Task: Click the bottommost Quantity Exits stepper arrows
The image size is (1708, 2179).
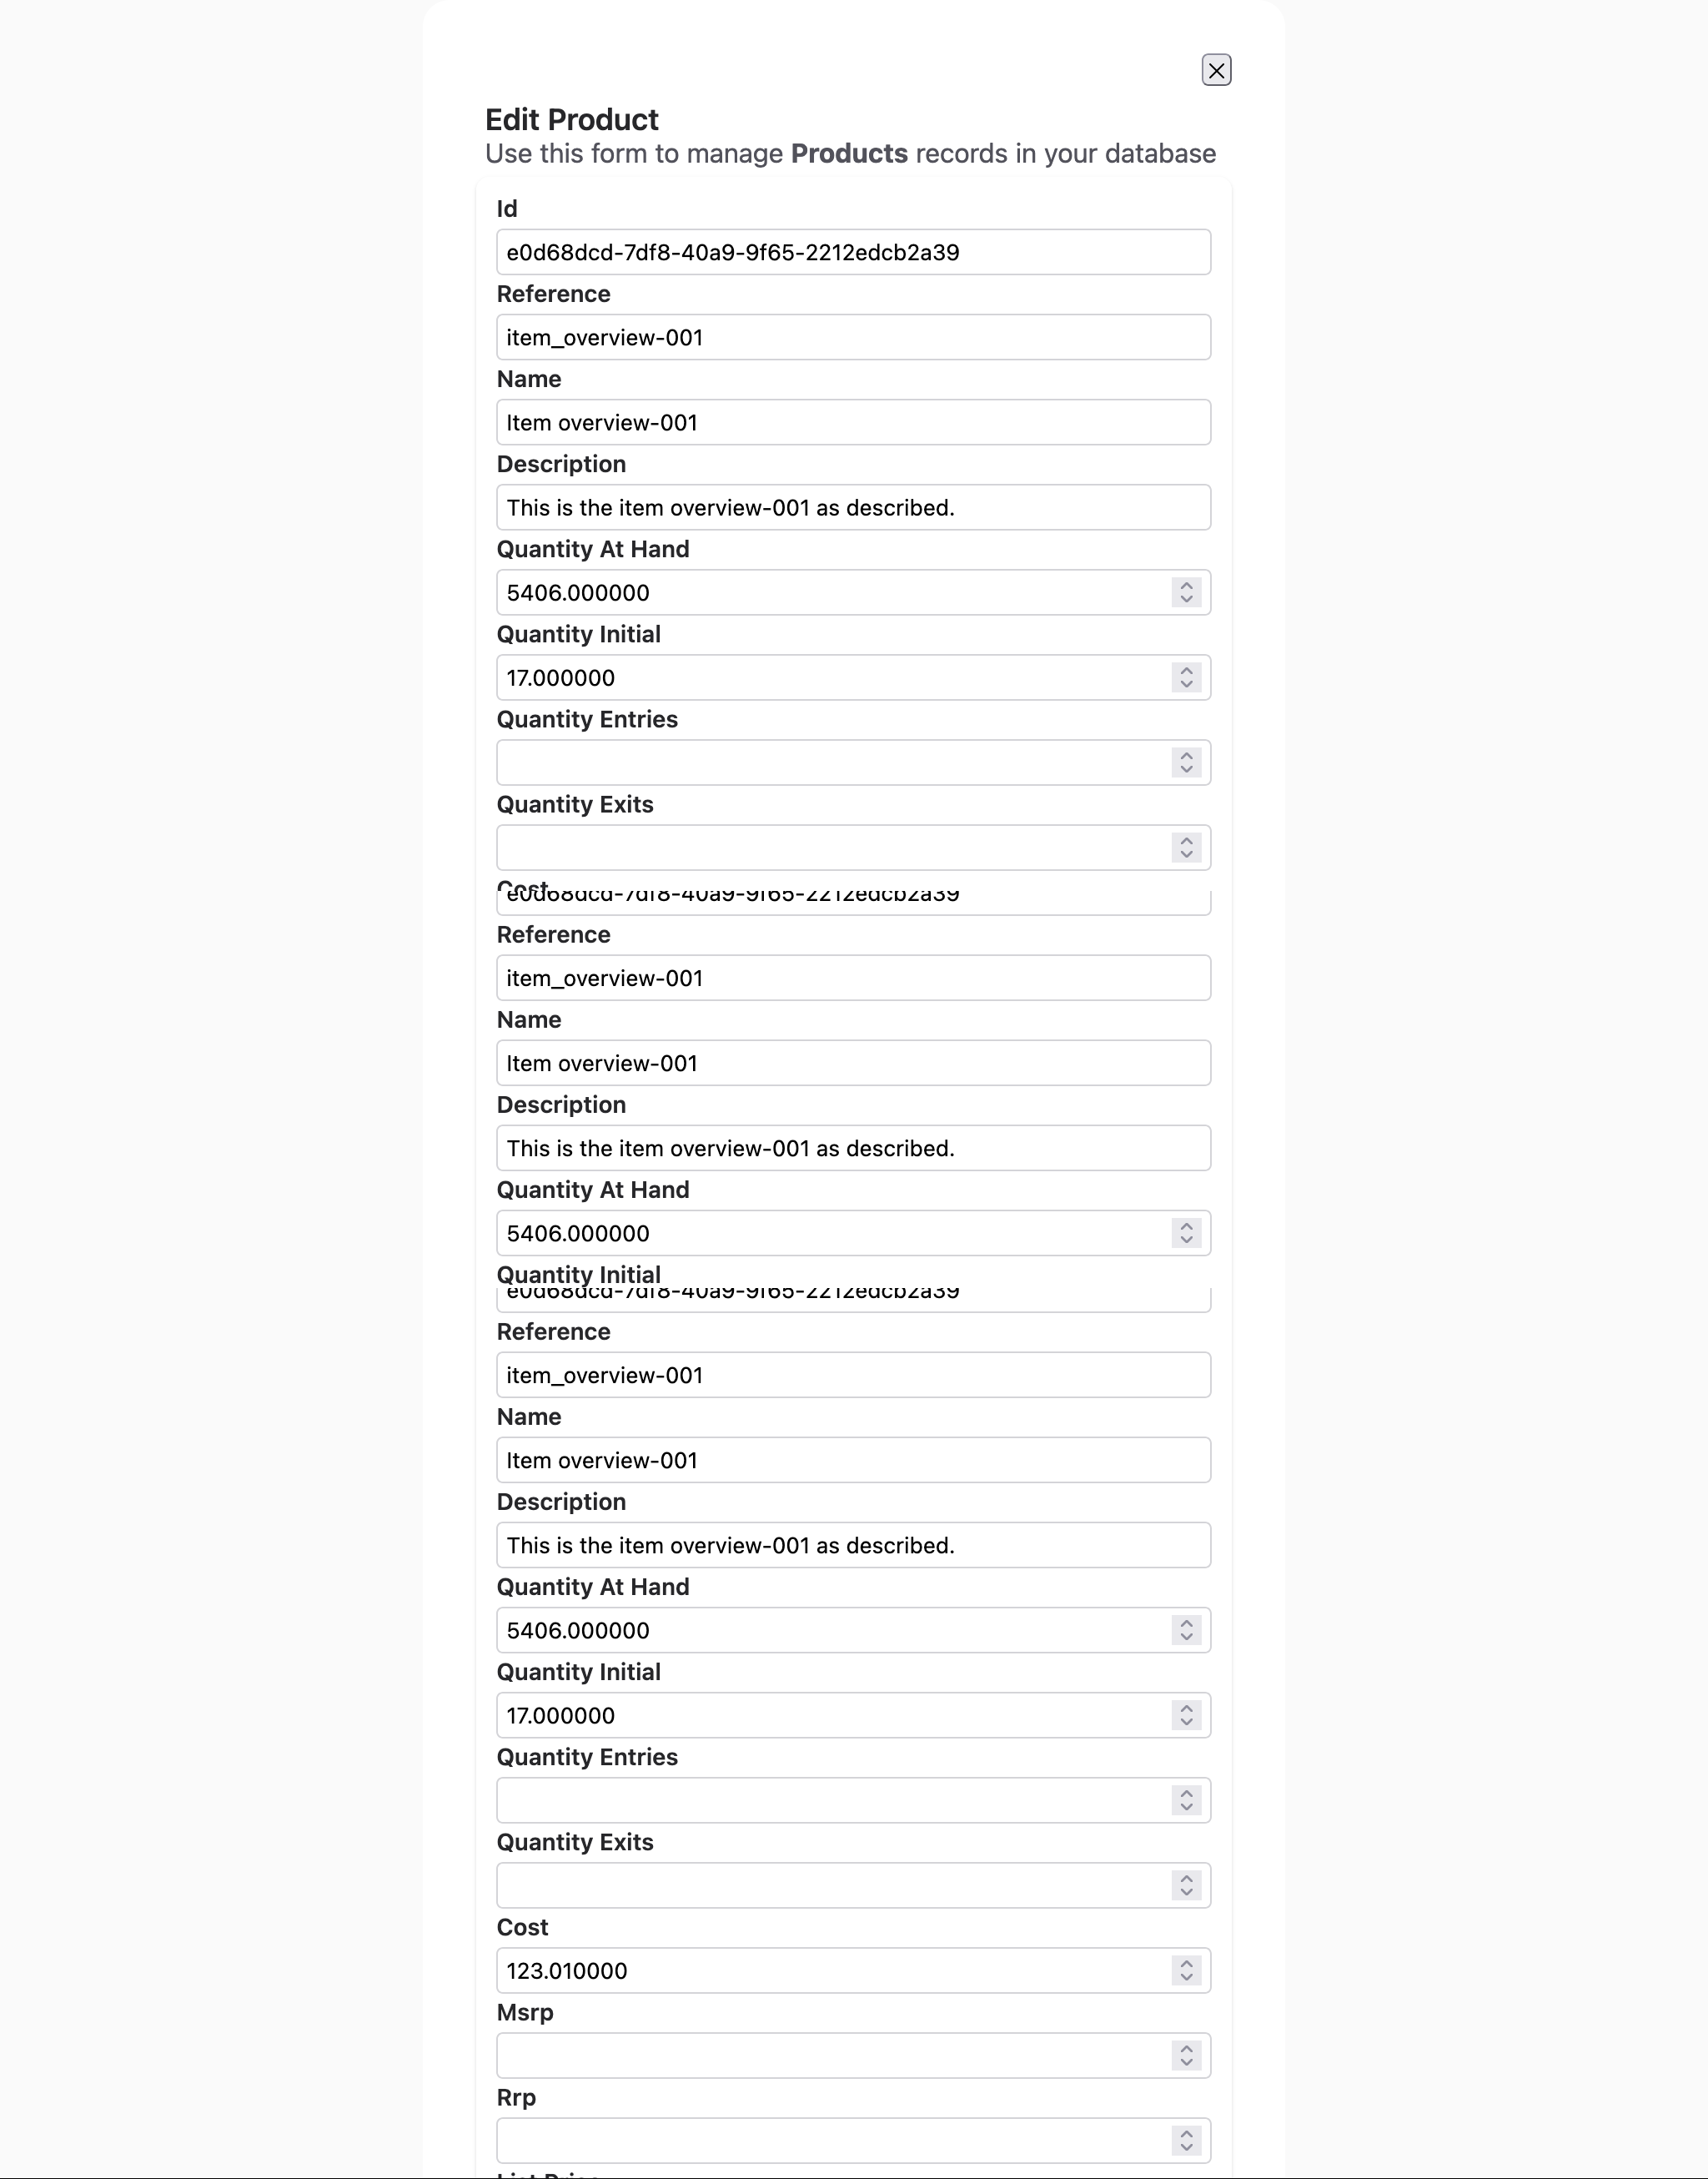Action: (1186, 1885)
